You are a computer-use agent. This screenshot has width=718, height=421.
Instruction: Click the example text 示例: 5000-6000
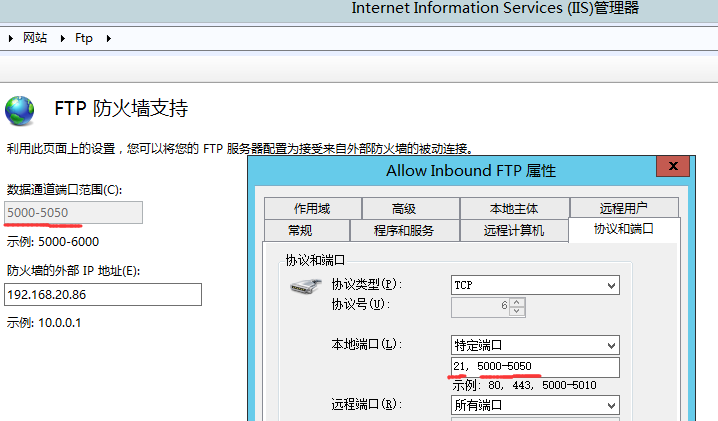(x=53, y=241)
